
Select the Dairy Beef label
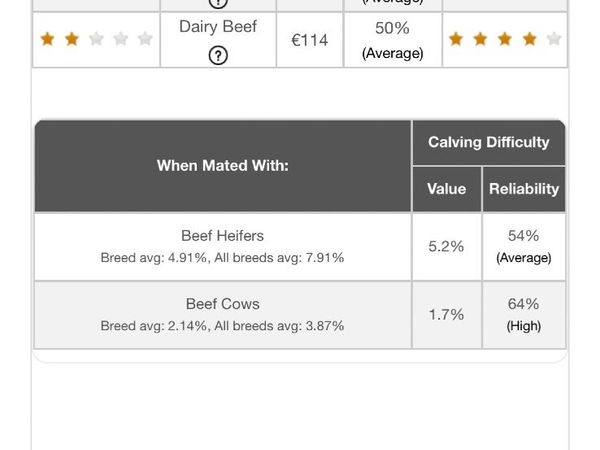[x=218, y=27]
